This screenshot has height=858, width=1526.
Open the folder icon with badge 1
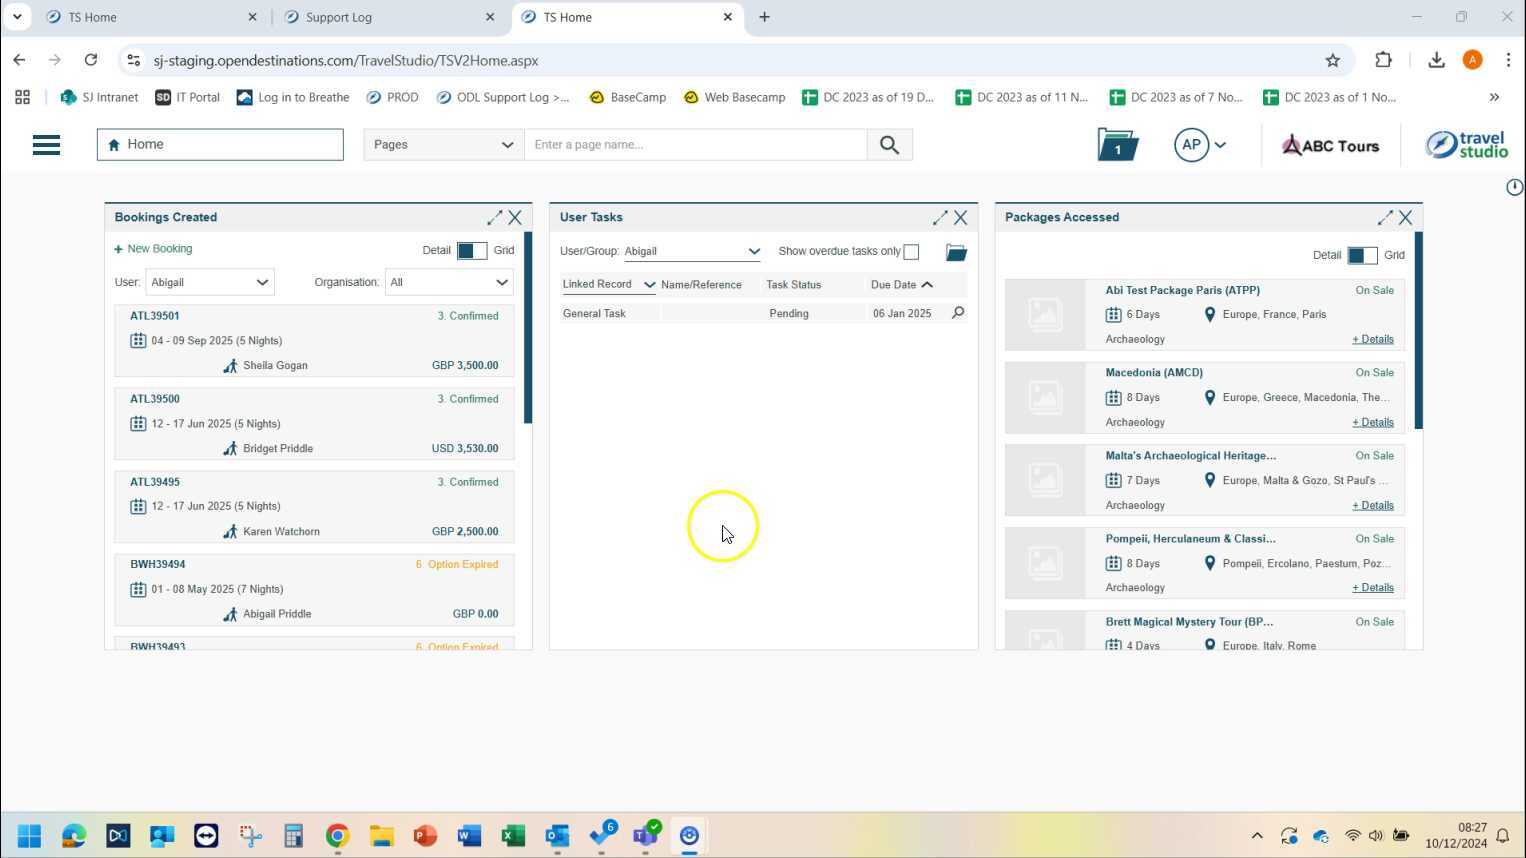[1117, 145]
